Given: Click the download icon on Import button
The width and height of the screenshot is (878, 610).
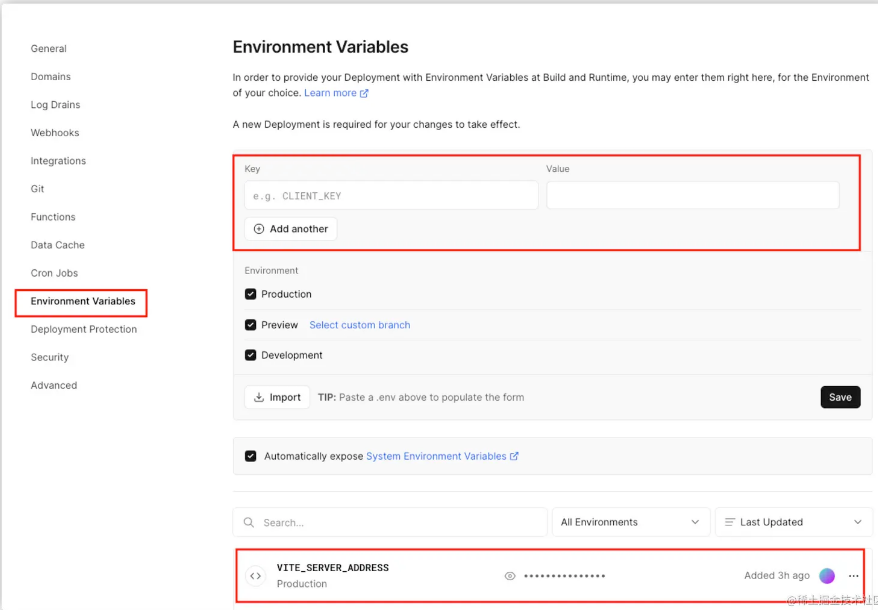Looking at the screenshot, I should pyautogui.click(x=259, y=397).
